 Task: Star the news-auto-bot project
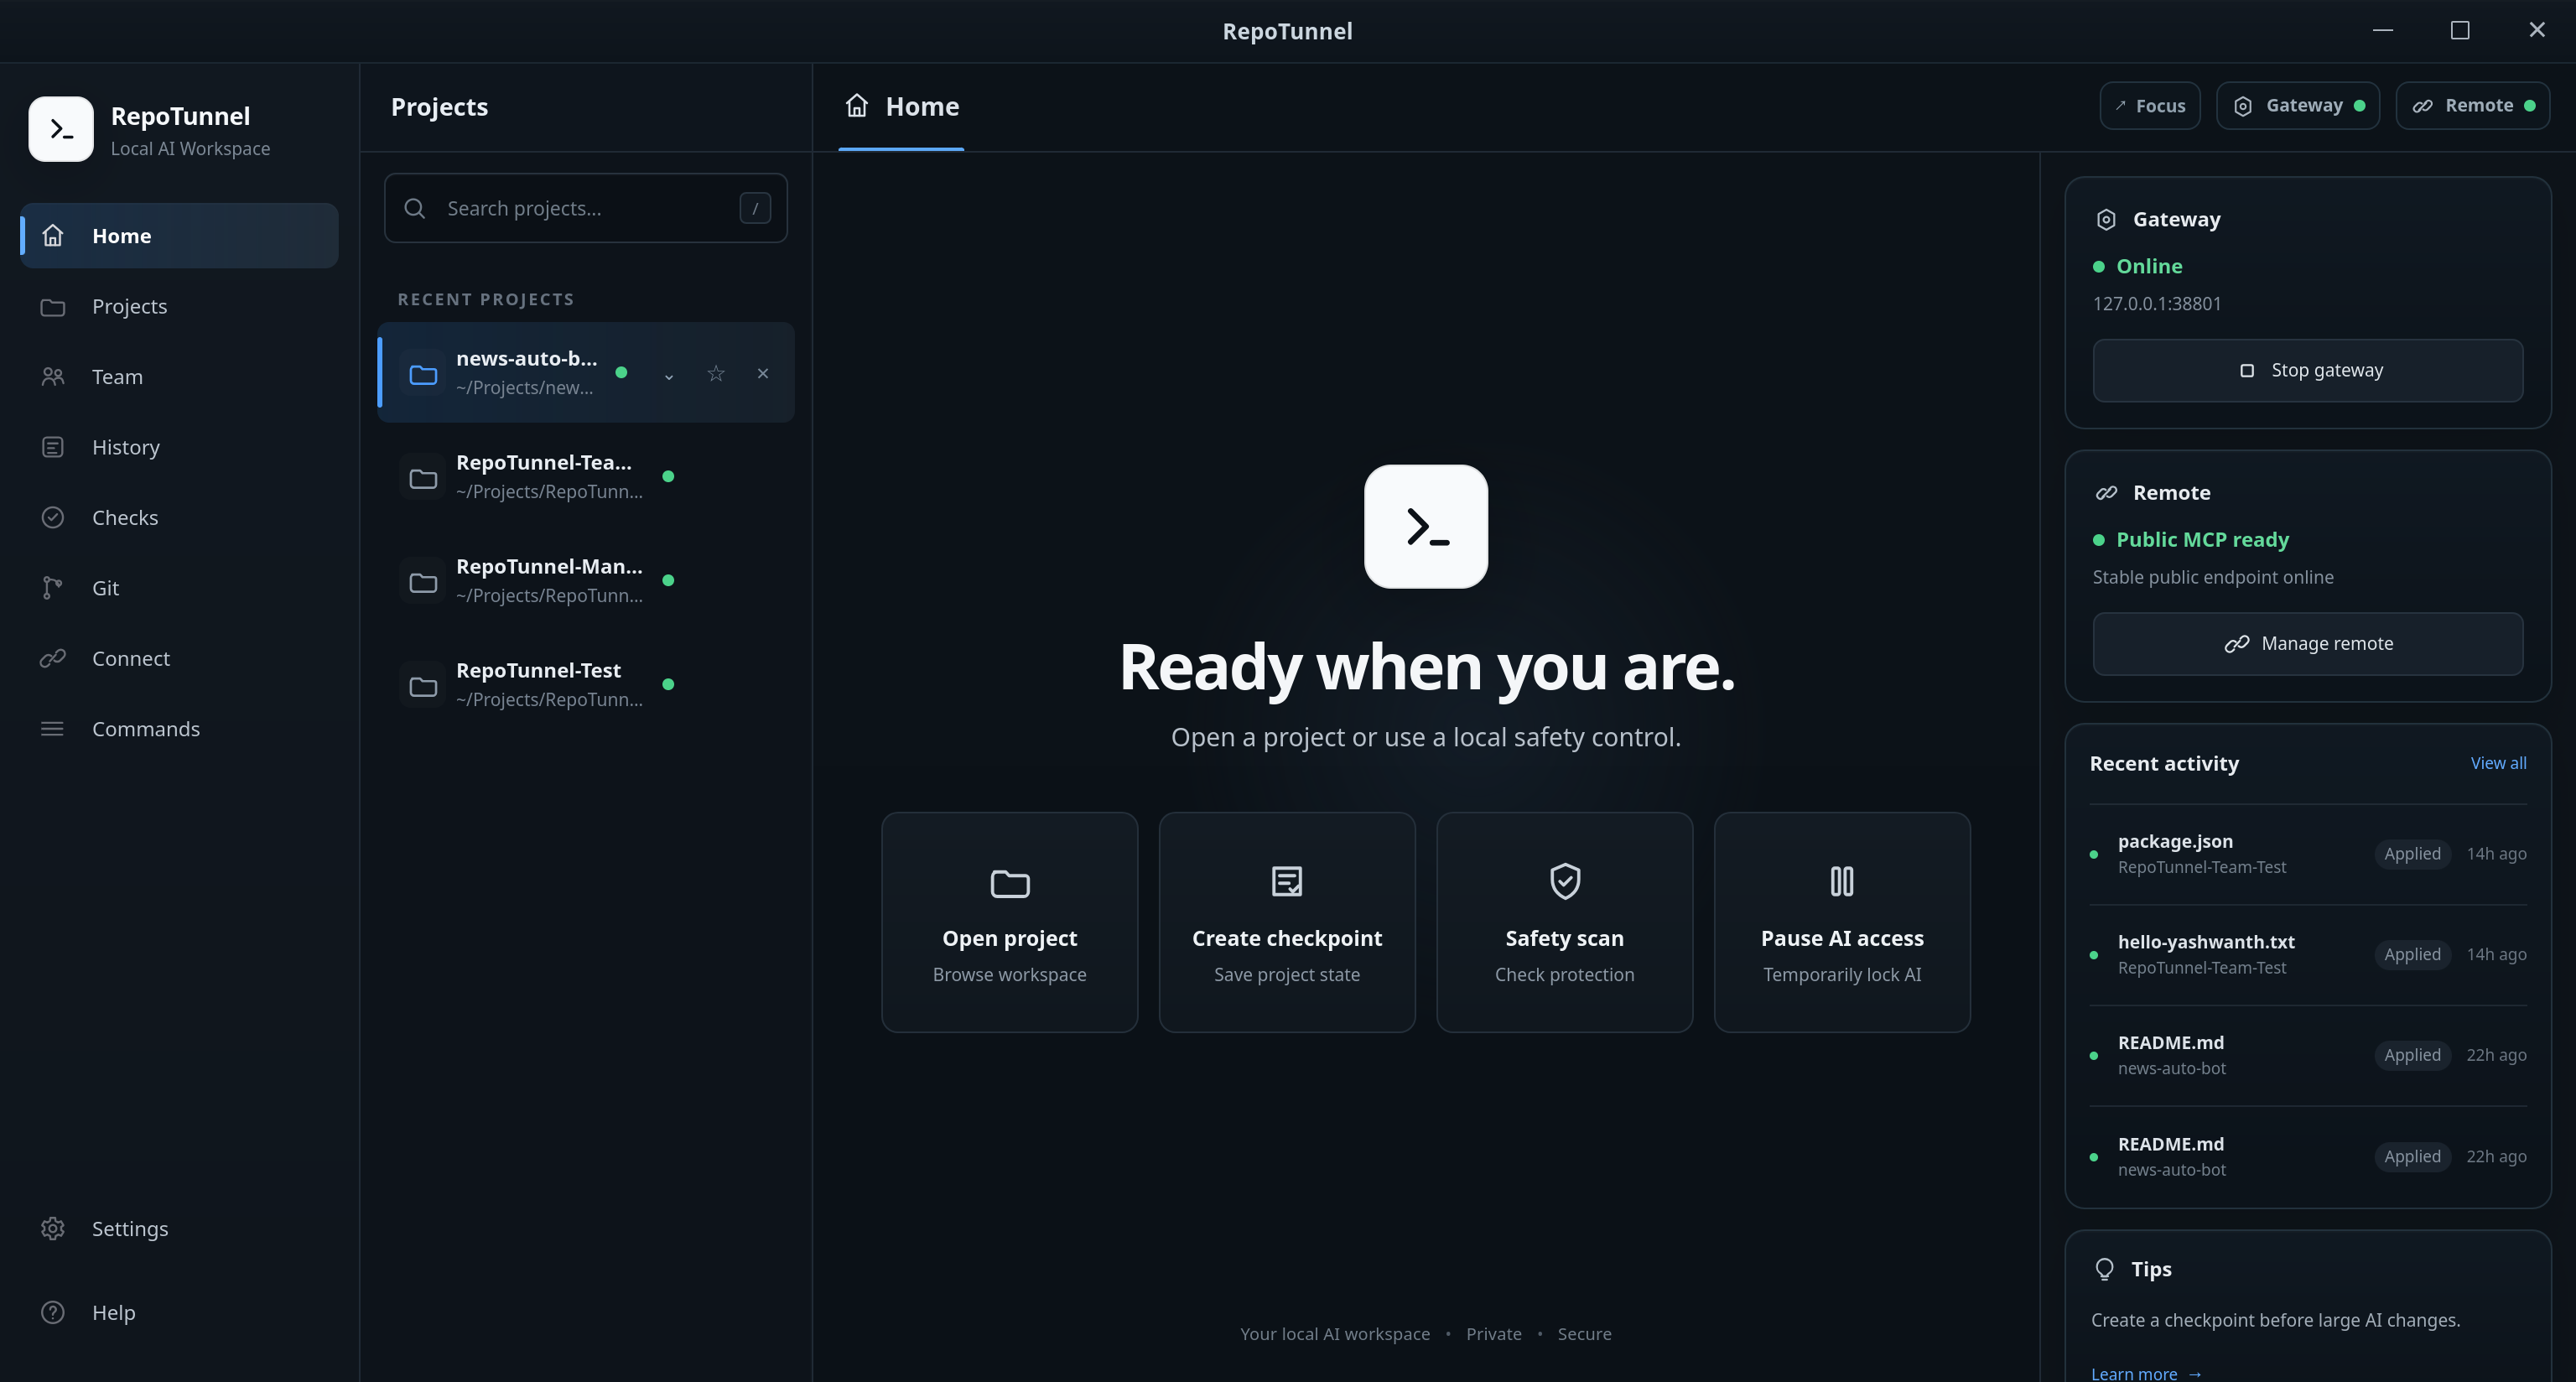716,374
